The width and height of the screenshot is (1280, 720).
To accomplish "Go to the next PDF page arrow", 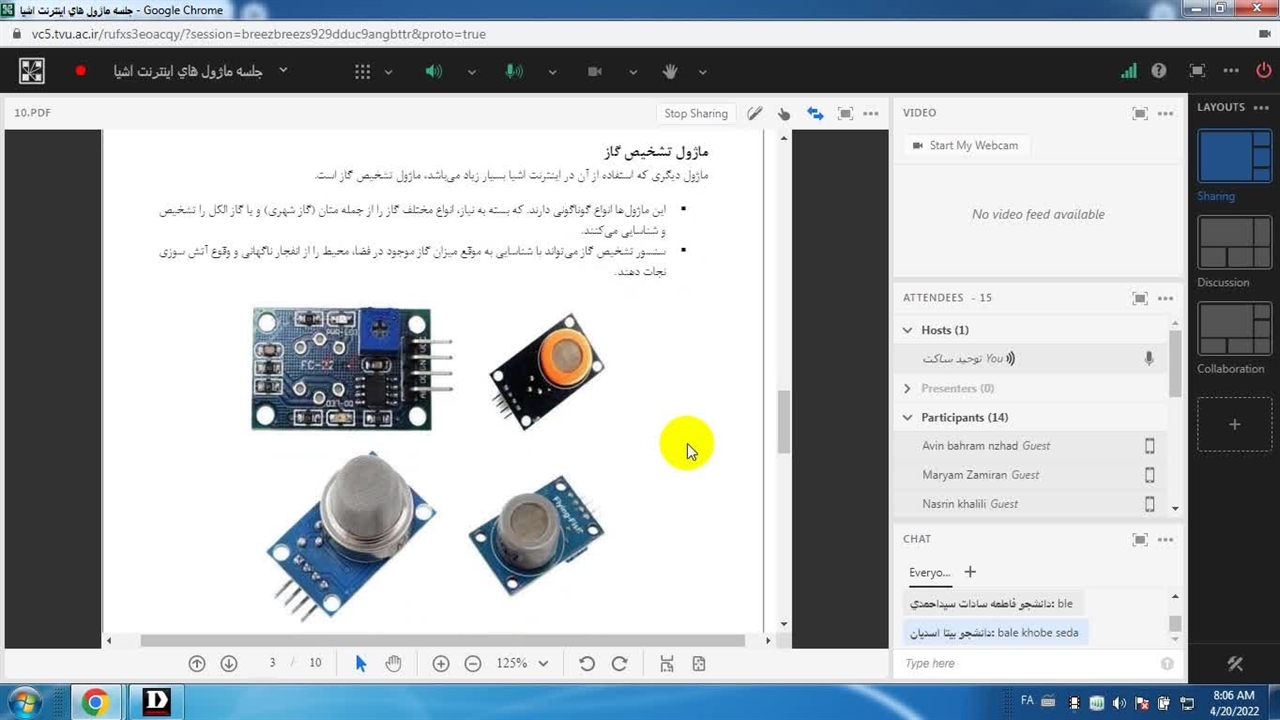I will click(x=229, y=663).
